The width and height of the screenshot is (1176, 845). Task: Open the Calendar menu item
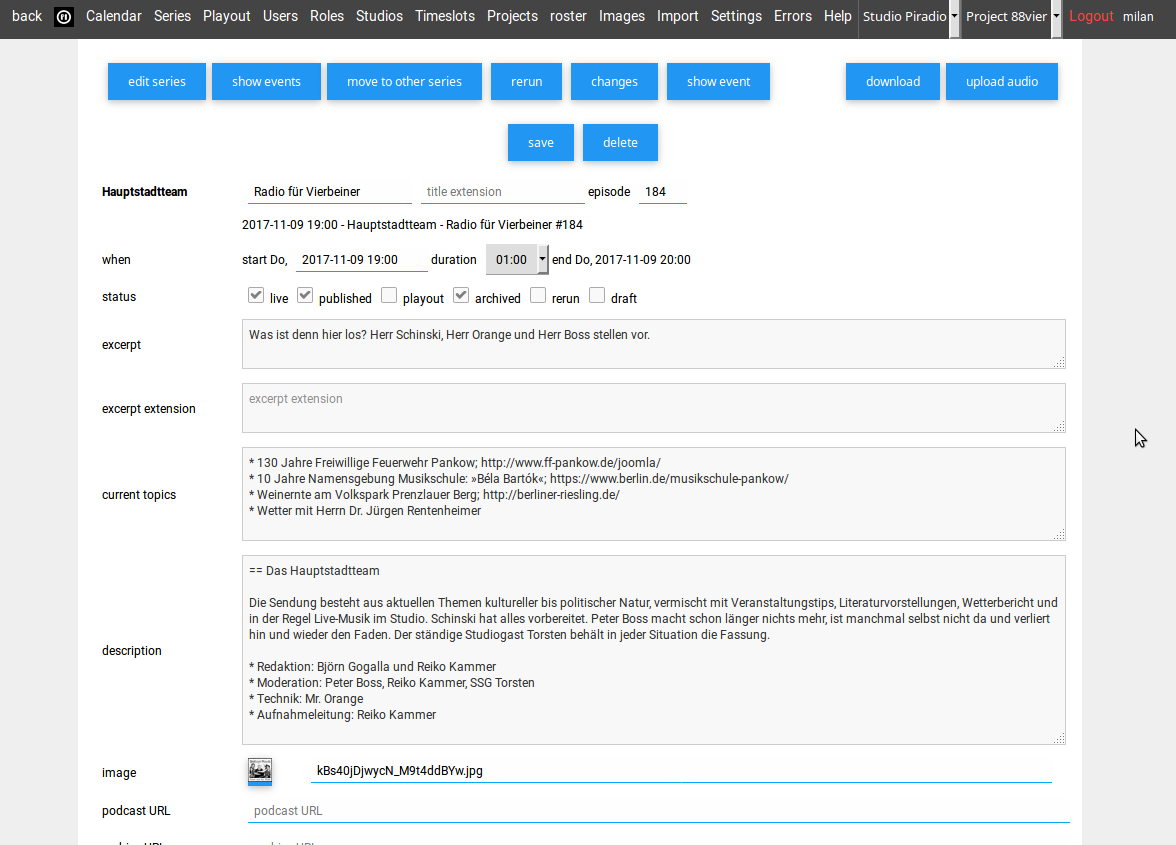(114, 17)
